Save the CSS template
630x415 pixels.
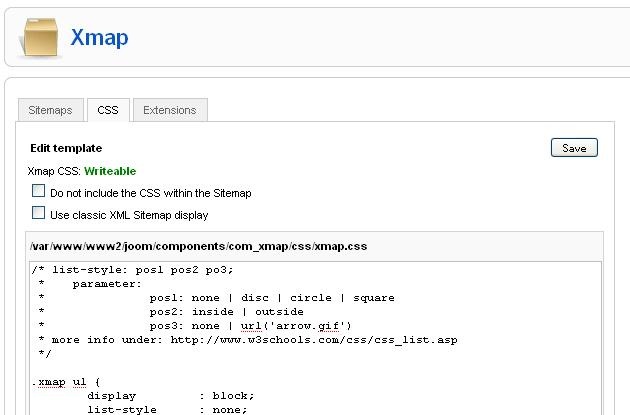[x=574, y=148]
